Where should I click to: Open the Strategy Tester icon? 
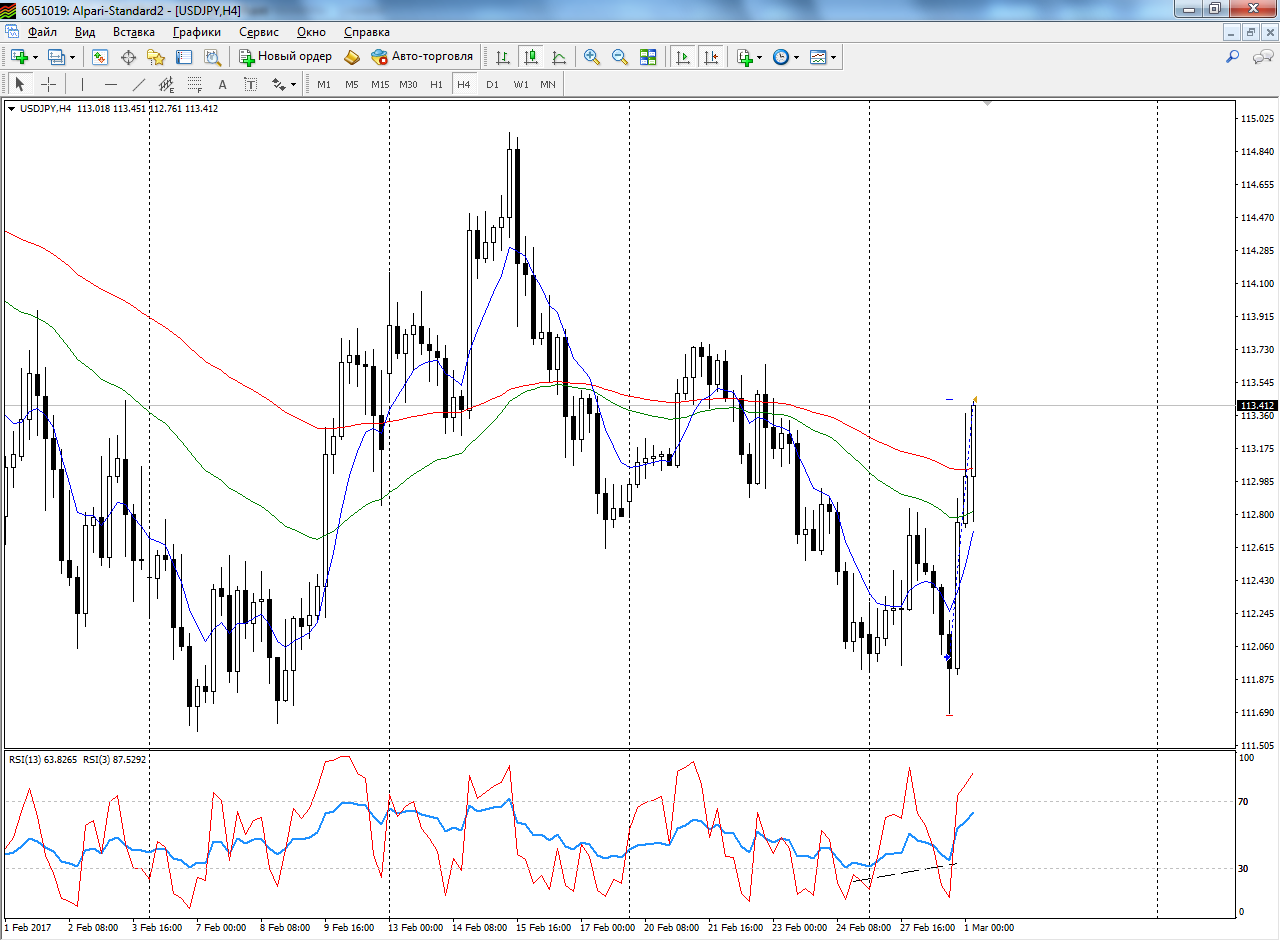point(212,57)
